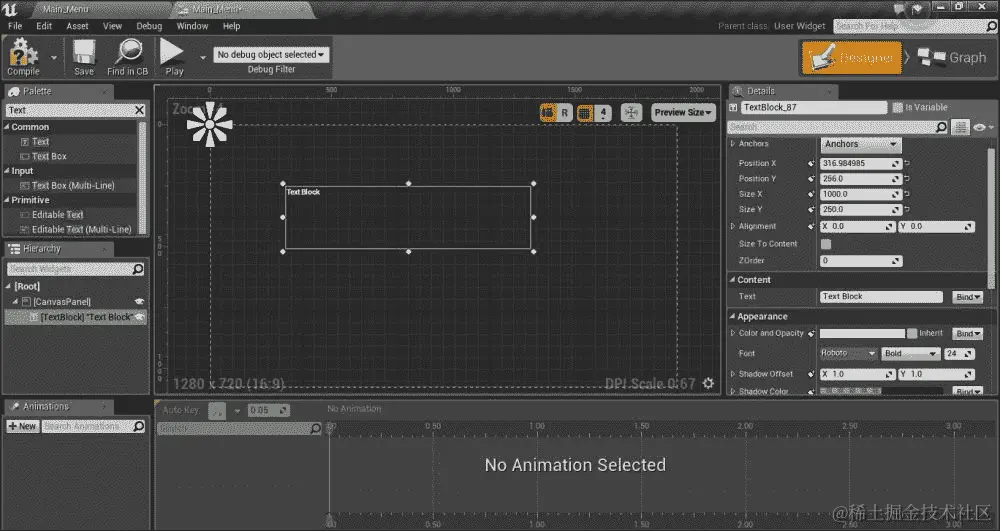Collapse the CanvasPanel tree node
The image size is (1000, 531).
(x=16, y=302)
